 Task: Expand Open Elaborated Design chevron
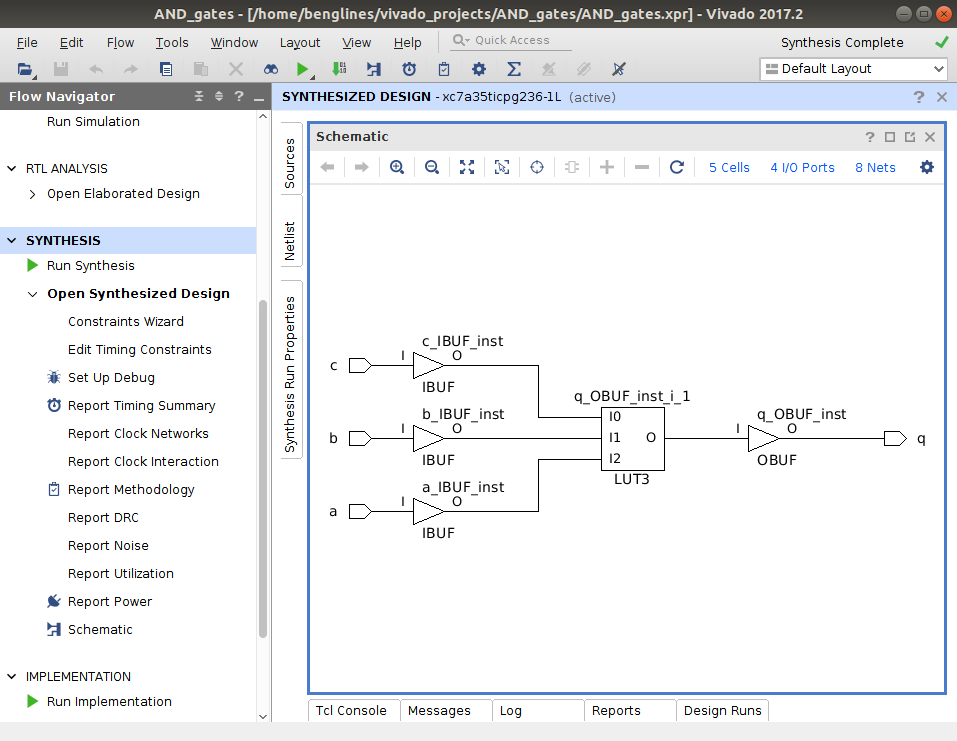coord(32,194)
